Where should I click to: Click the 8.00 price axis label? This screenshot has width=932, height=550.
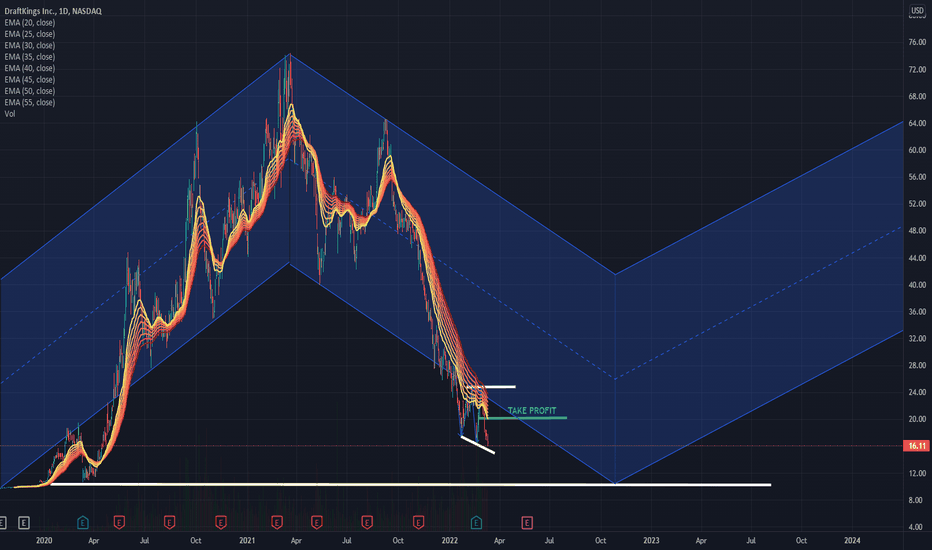(x=916, y=500)
